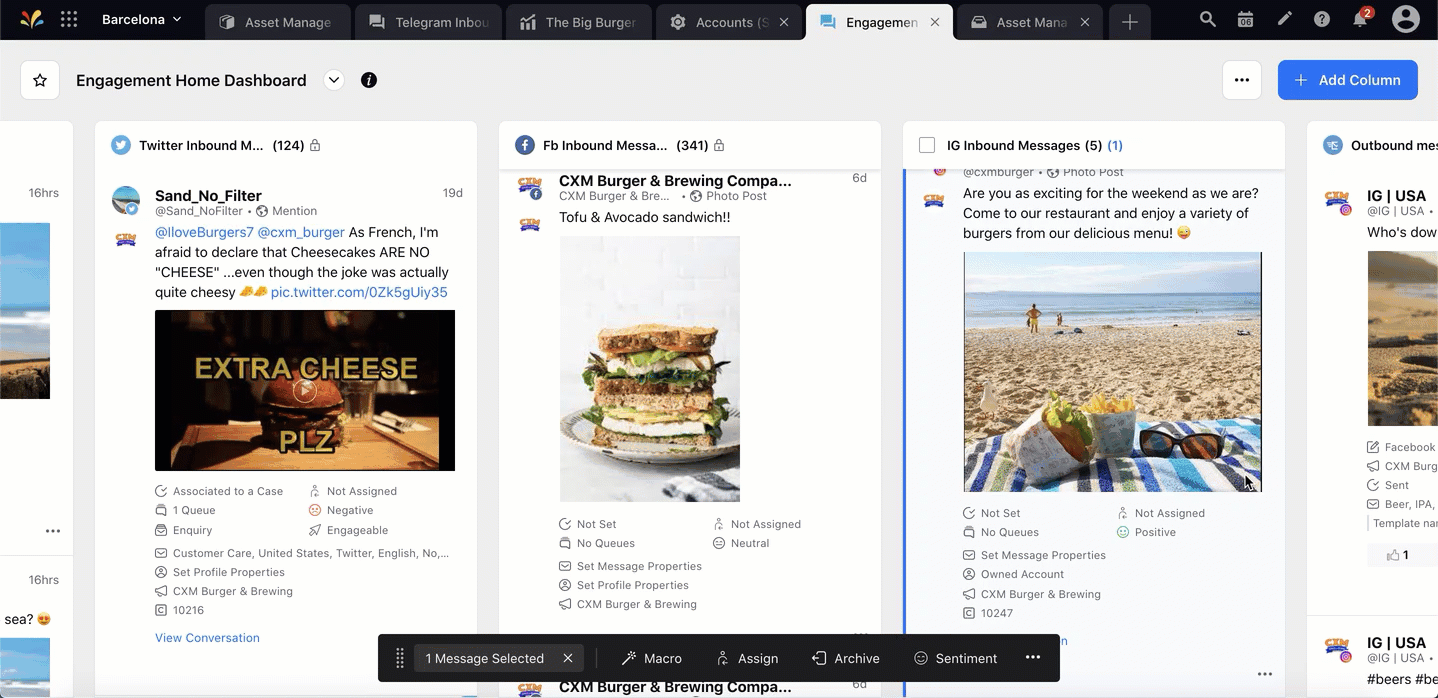Open Set Profile Properties on tweet
The image size is (1438, 698).
[x=220, y=572]
